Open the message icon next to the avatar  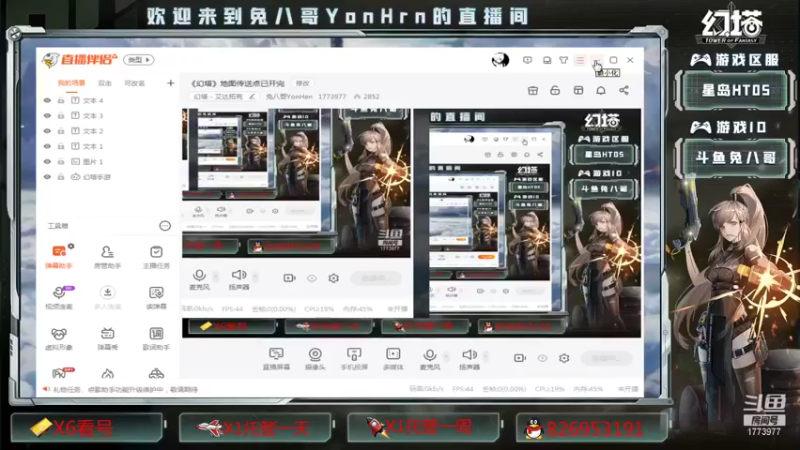coord(528,60)
